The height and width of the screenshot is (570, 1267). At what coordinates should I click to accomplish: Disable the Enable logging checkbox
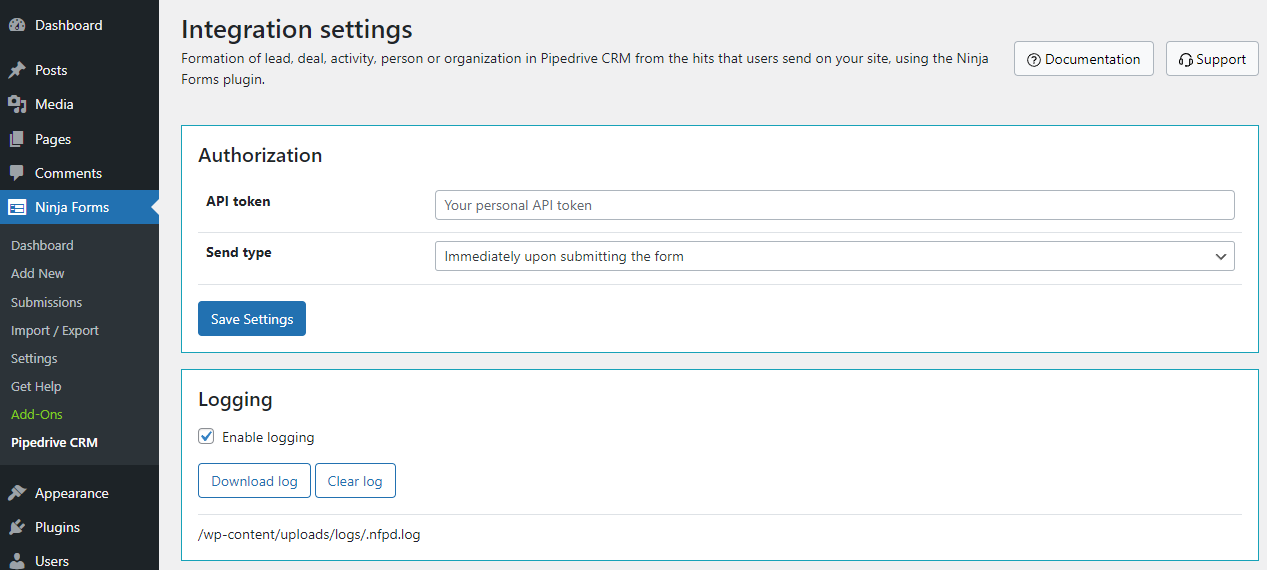(x=207, y=437)
